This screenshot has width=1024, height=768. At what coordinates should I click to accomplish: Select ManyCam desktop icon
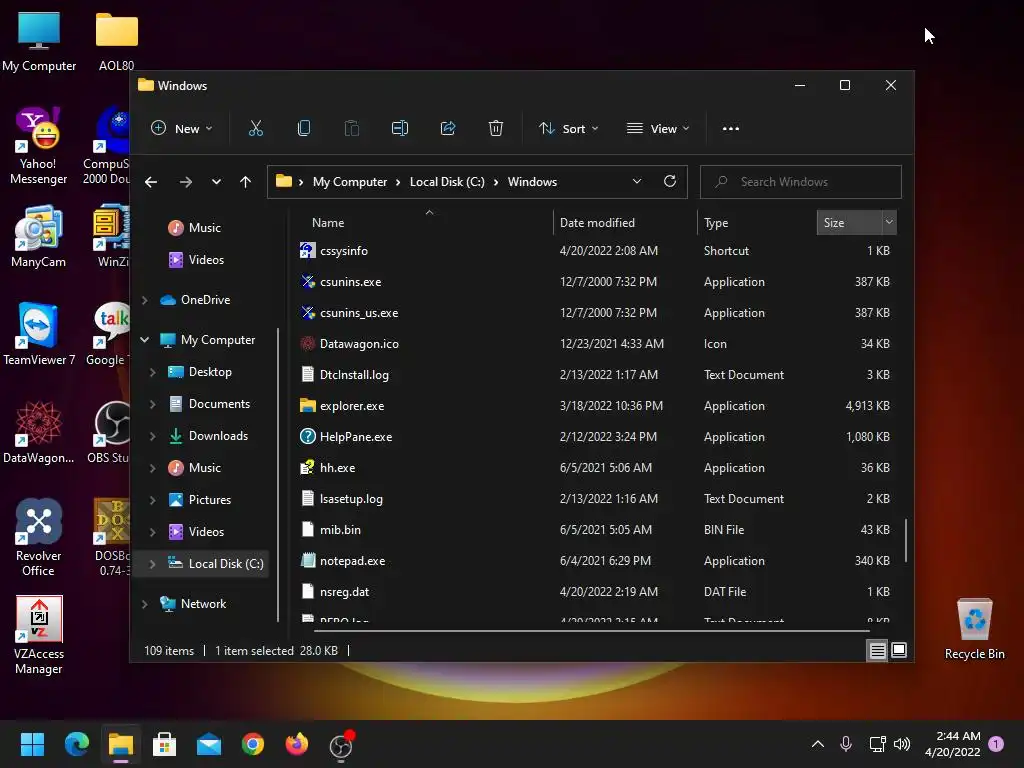(39, 236)
